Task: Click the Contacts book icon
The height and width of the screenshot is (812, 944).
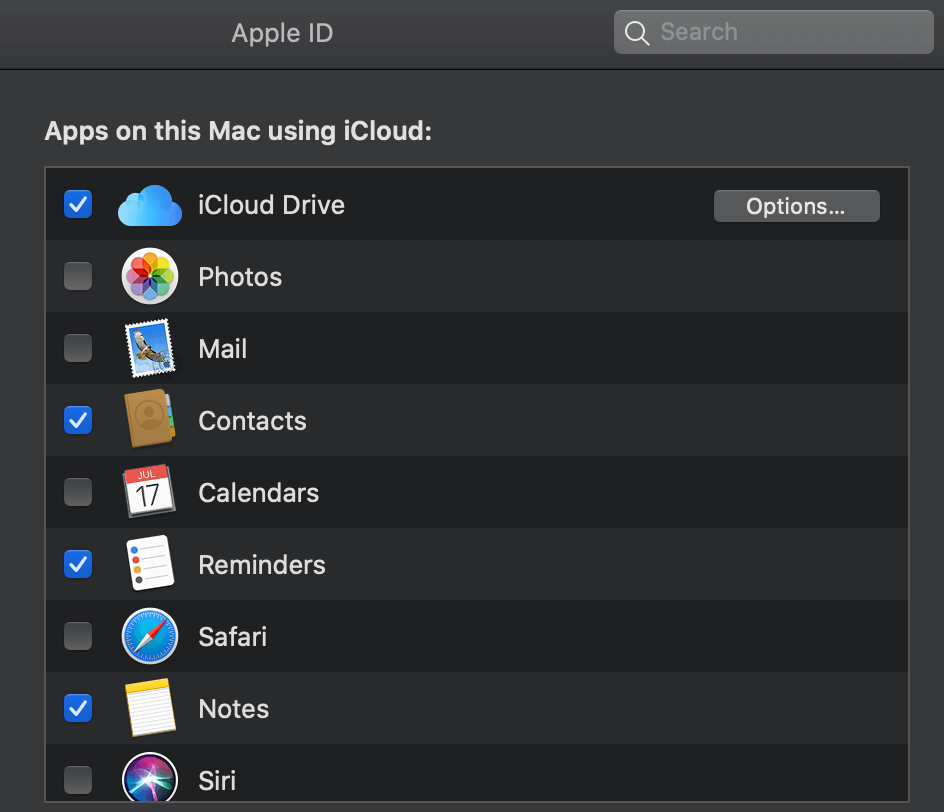Action: click(x=150, y=419)
